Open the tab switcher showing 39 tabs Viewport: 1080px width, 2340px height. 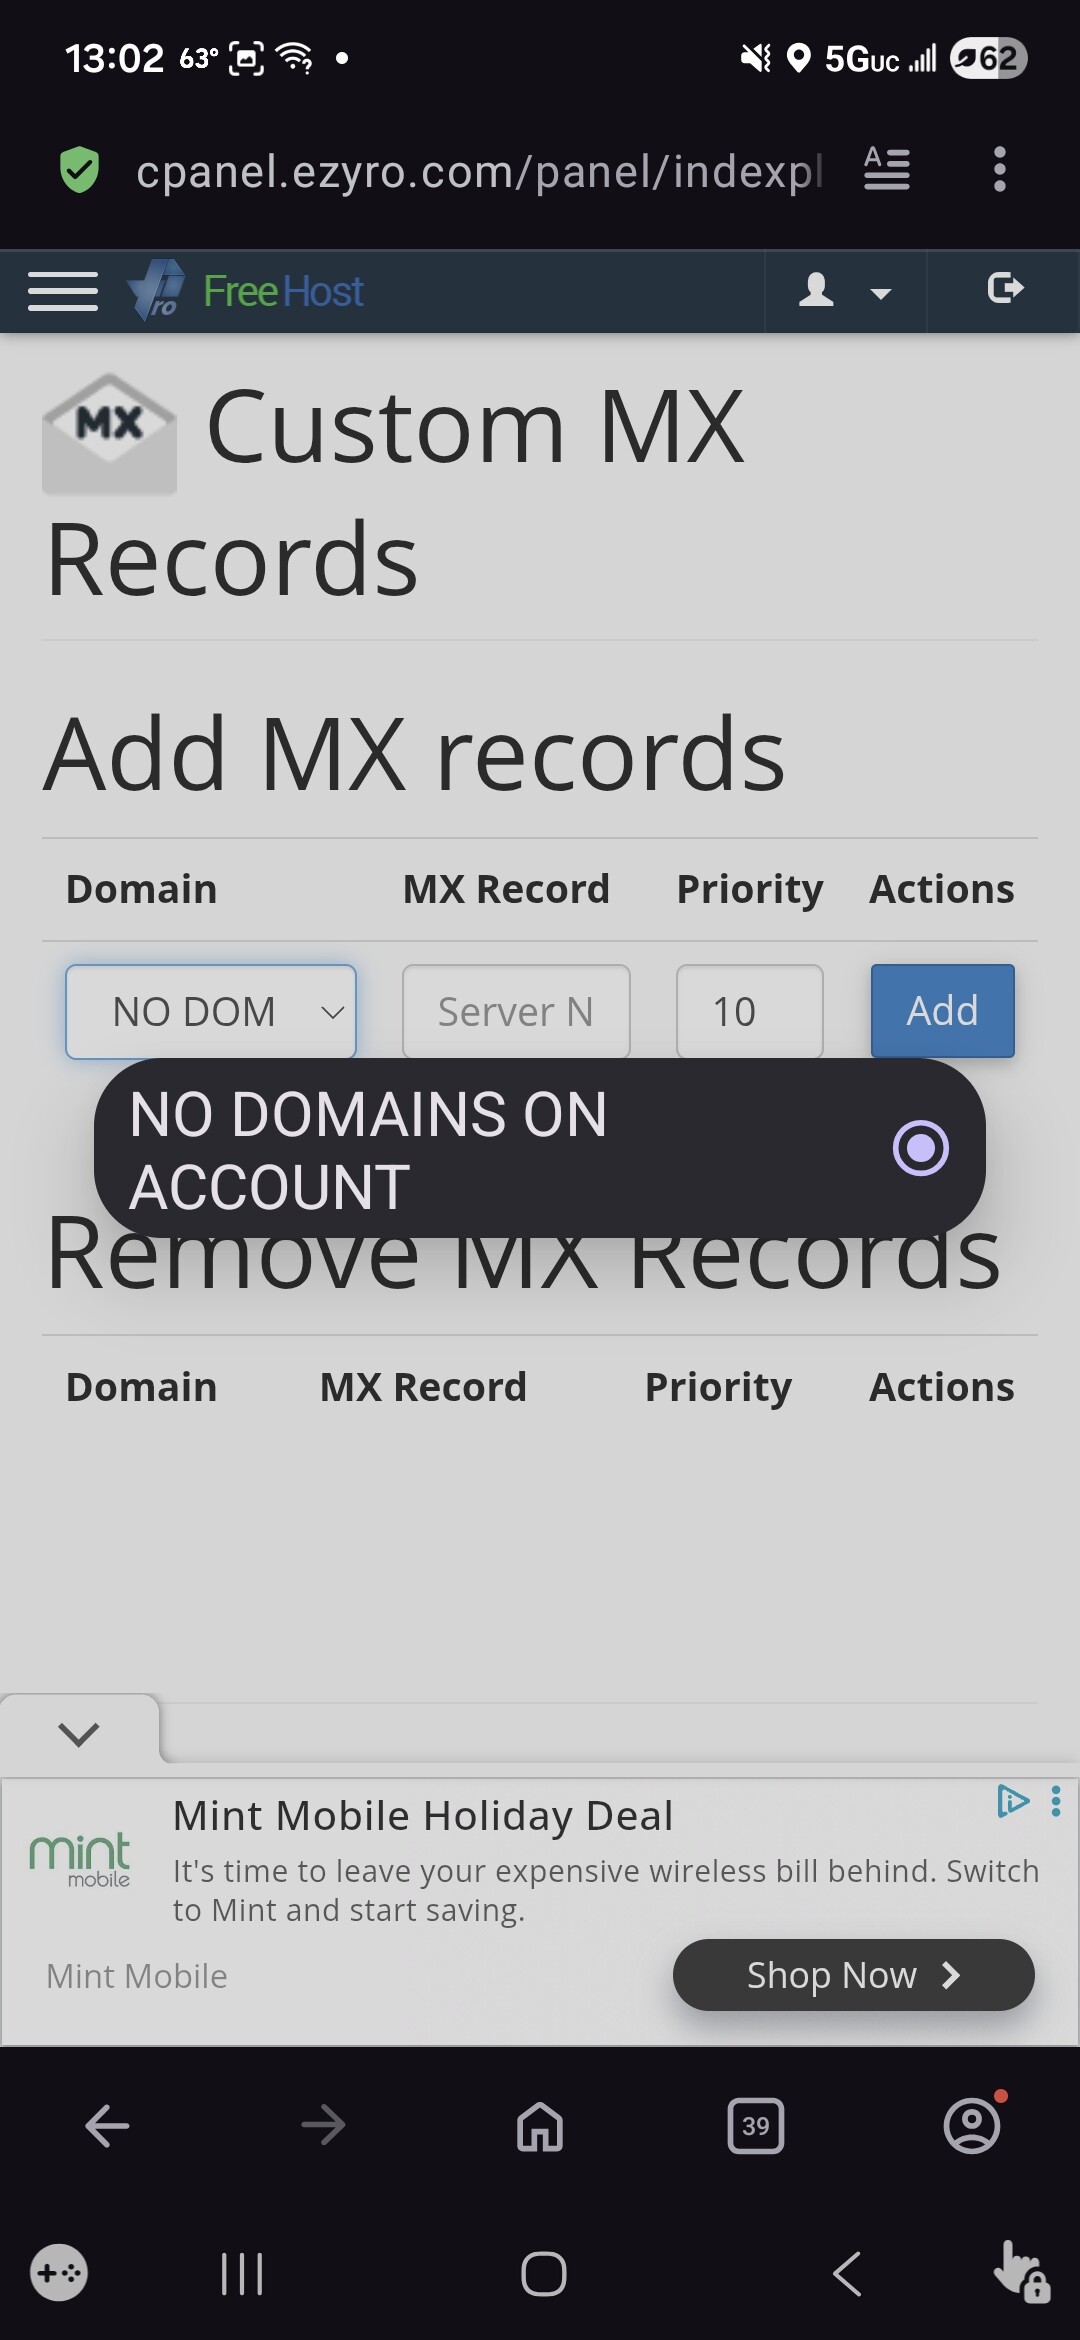pyautogui.click(x=755, y=2126)
